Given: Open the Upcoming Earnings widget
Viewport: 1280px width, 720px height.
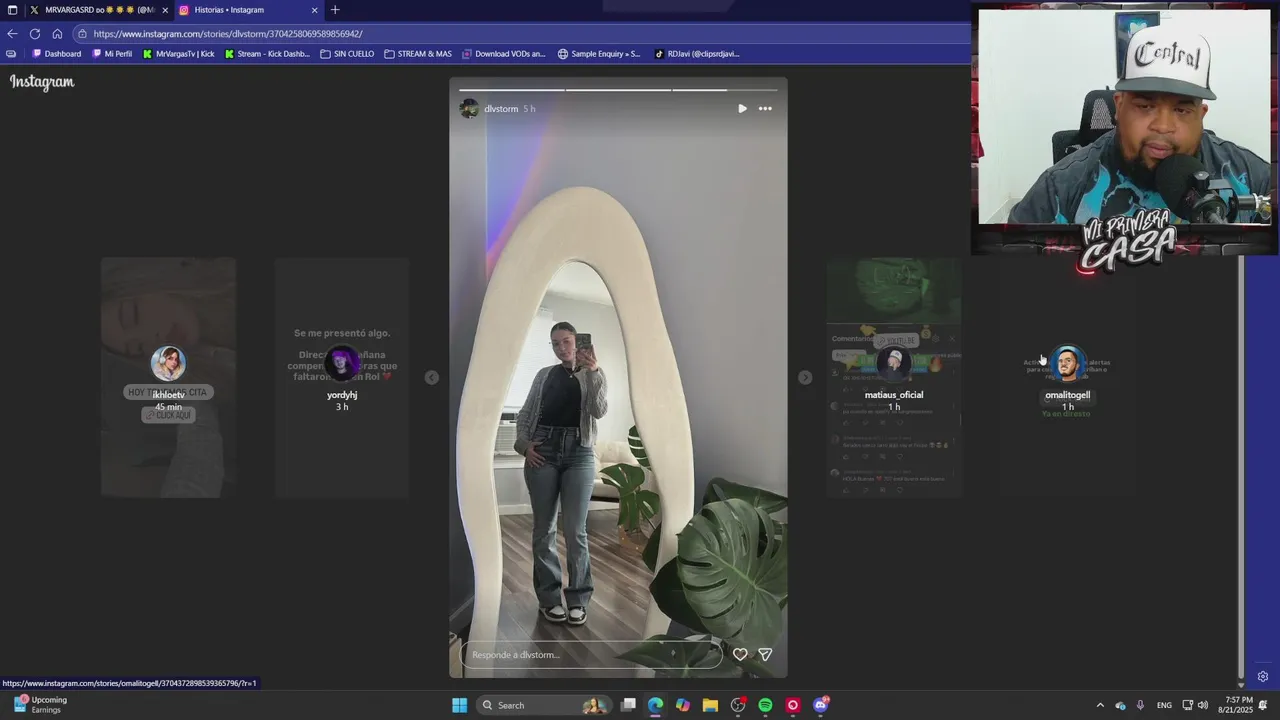Looking at the screenshot, I should (41, 705).
